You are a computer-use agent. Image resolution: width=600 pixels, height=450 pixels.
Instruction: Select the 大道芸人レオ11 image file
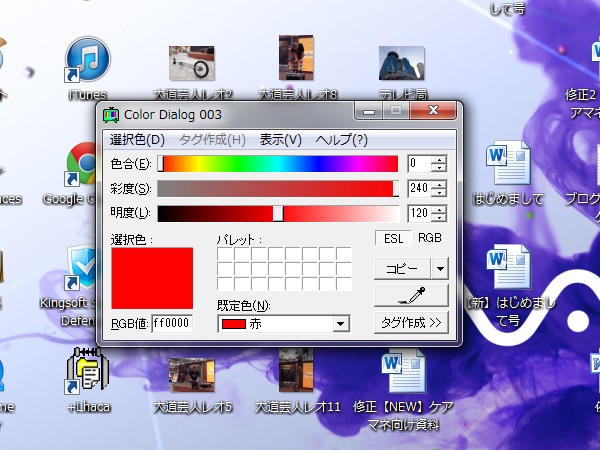coord(296,370)
